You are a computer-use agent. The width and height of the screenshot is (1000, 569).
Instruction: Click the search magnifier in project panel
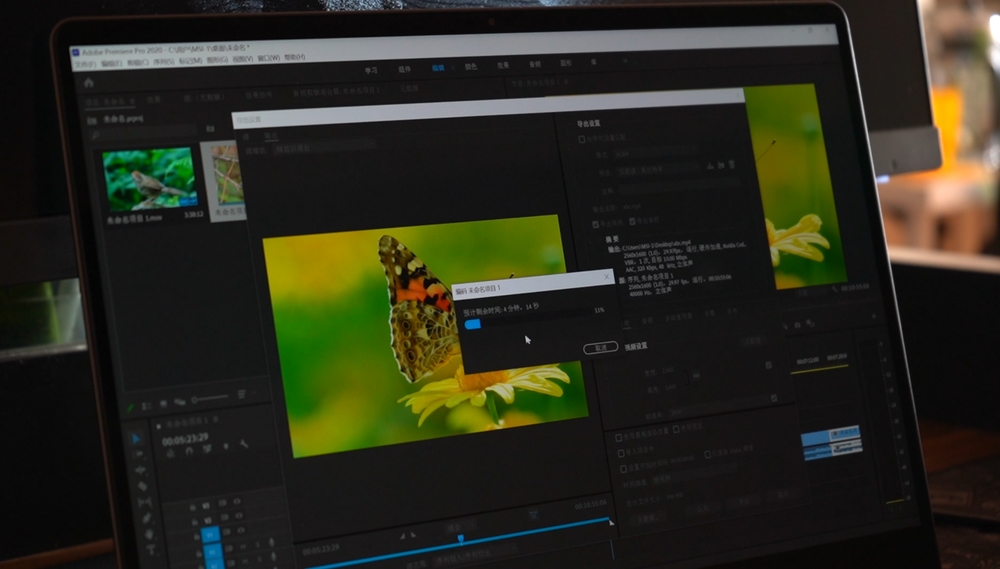(96, 135)
